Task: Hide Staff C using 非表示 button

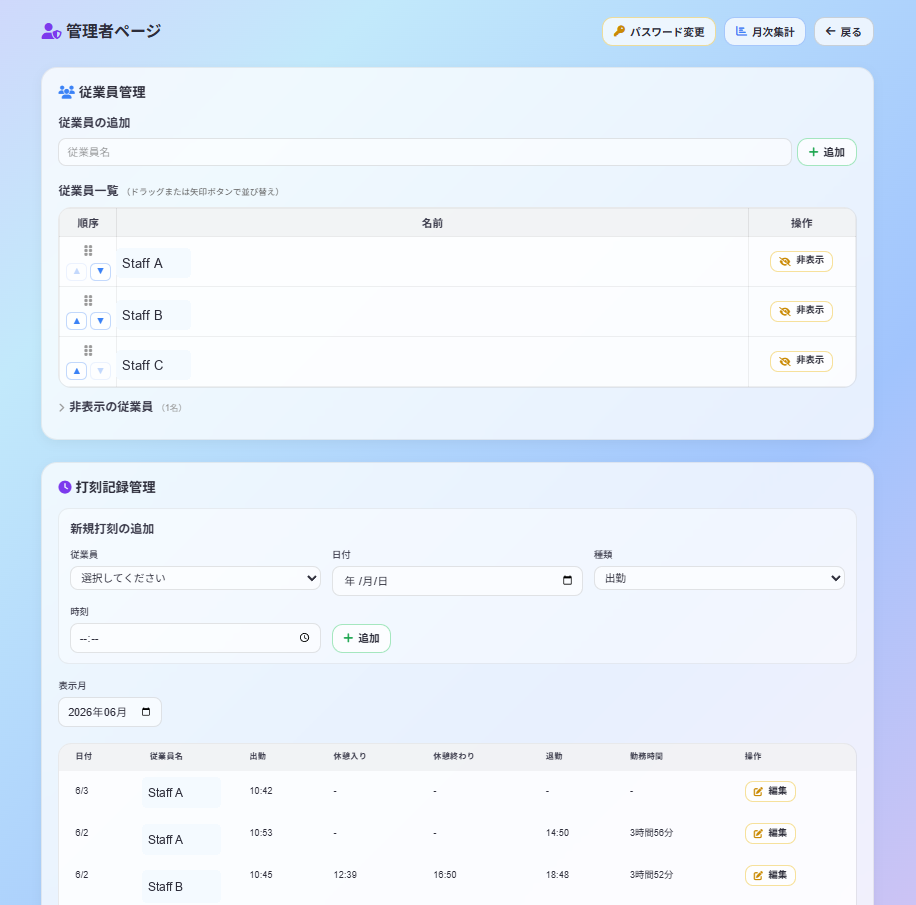Action: [x=801, y=361]
